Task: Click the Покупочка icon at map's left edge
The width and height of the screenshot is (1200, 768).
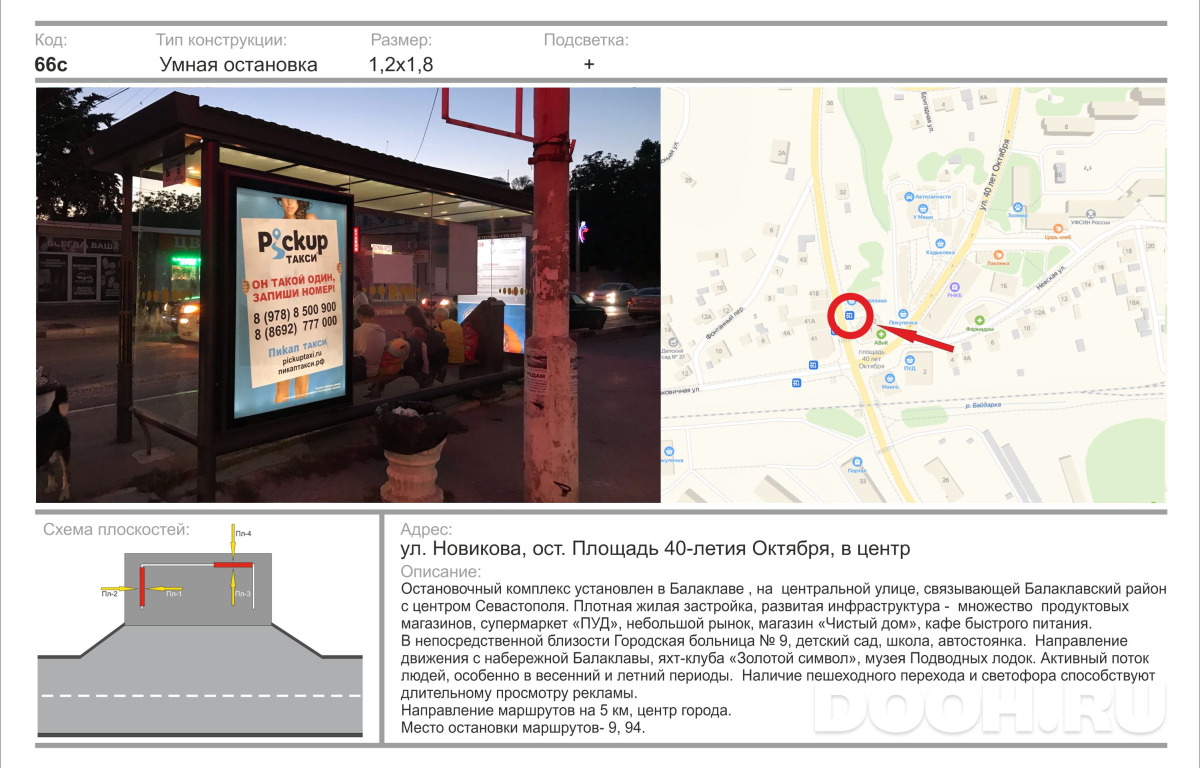Action: 669,451
